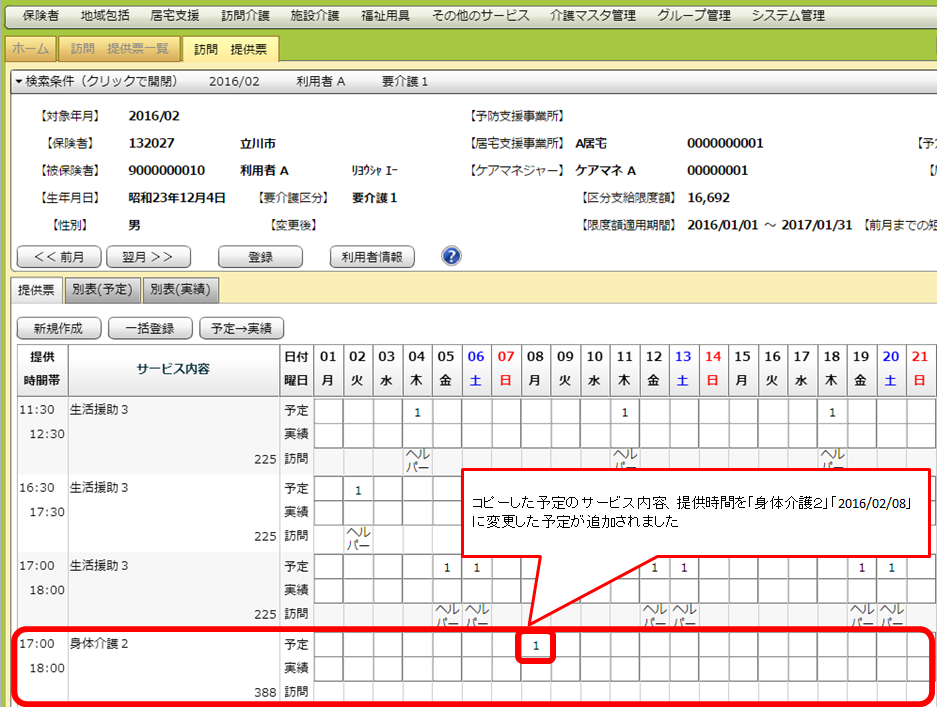Click the 新規作成 button
This screenshot has height=707, width=937.
[58, 328]
